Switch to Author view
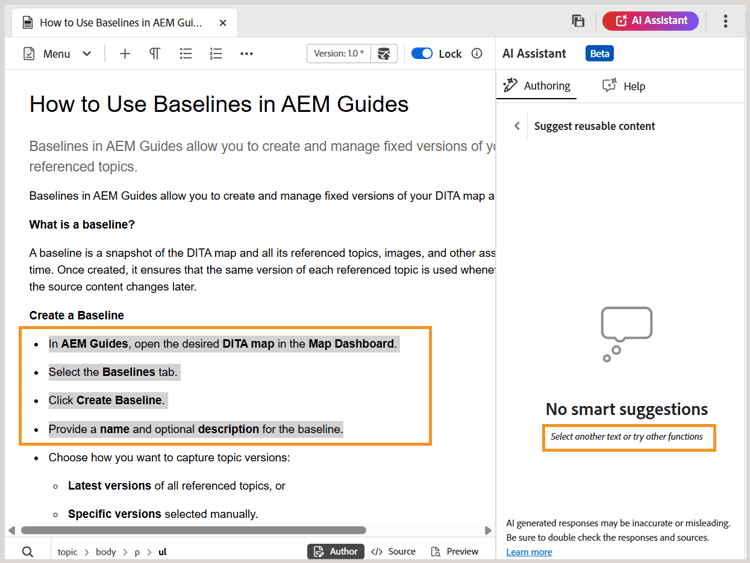750x563 pixels. (x=335, y=552)
